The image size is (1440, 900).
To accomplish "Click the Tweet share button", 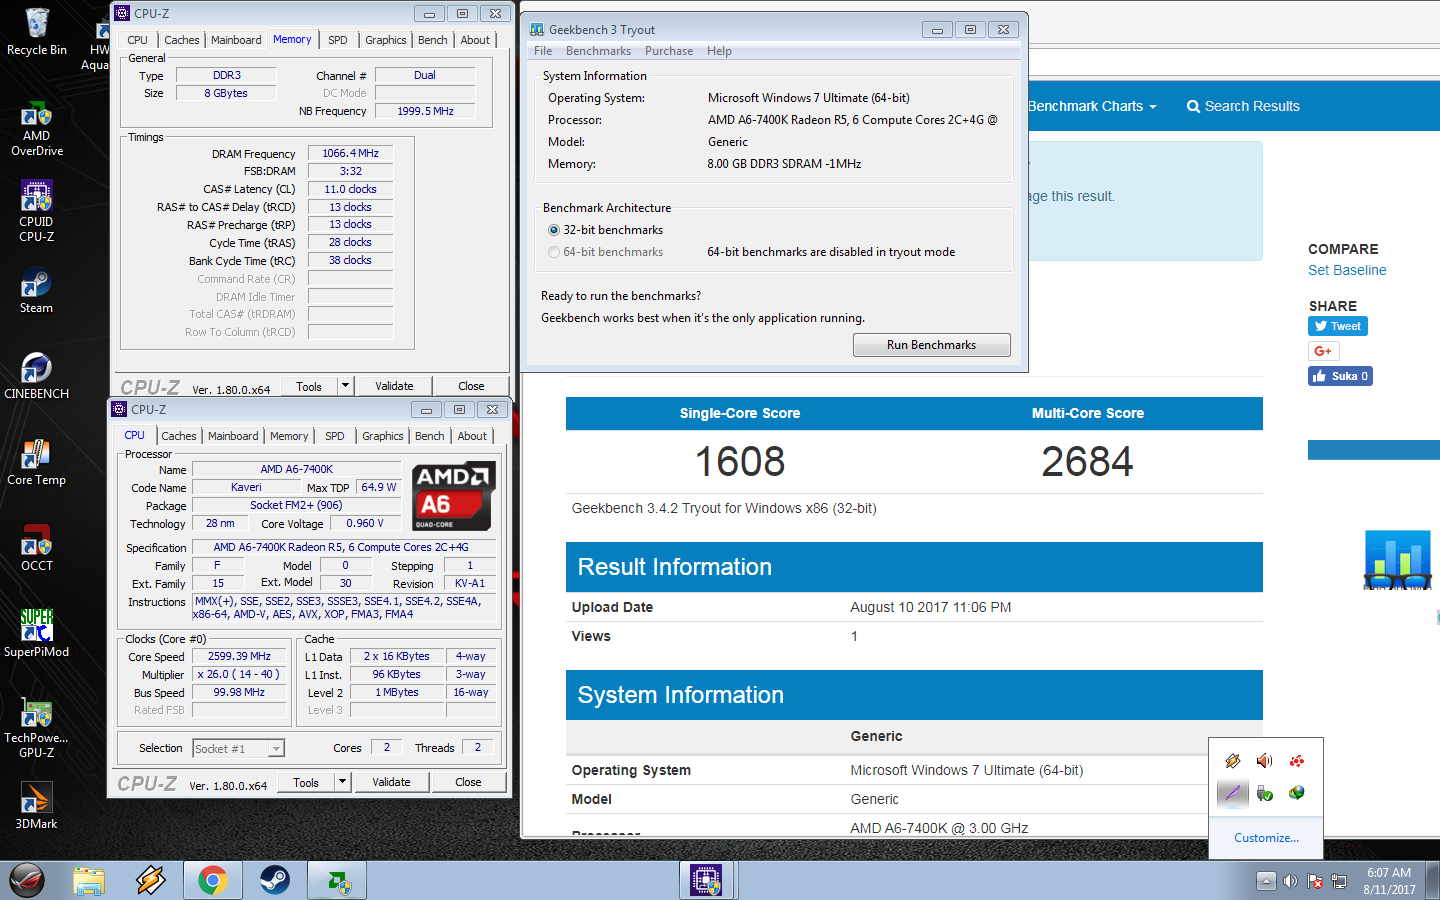I will [x=1338, y=326].
